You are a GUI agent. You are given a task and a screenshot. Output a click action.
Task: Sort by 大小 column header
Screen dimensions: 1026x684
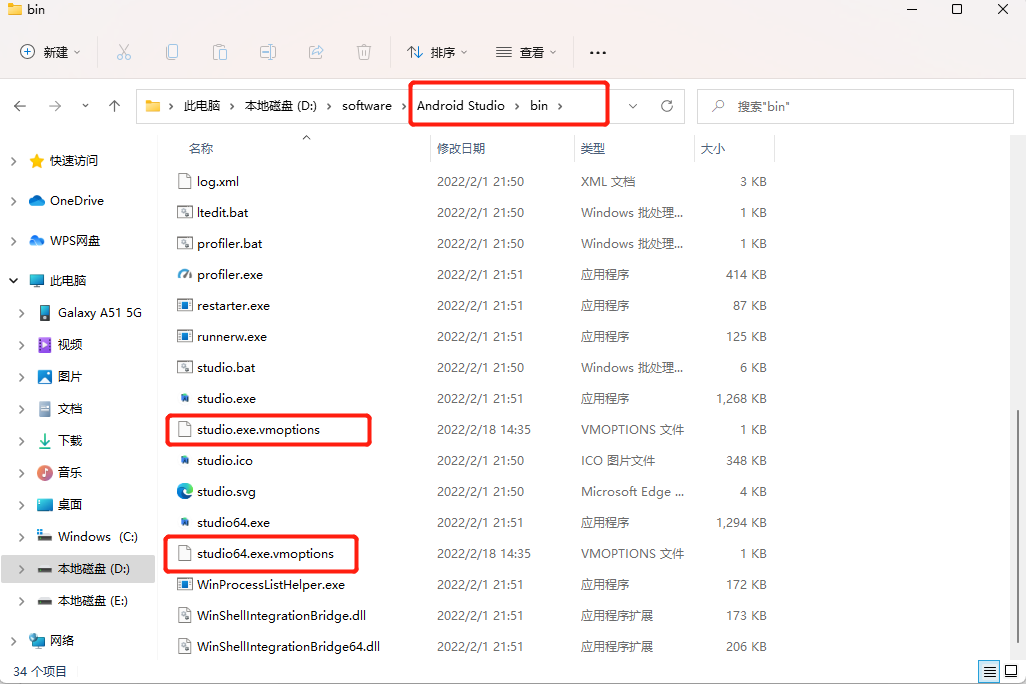[x=713, y=149]
